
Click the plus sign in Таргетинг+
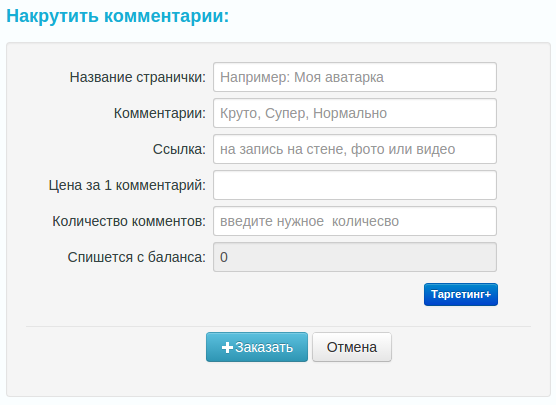pyautogui.click(x=488, y=294)
